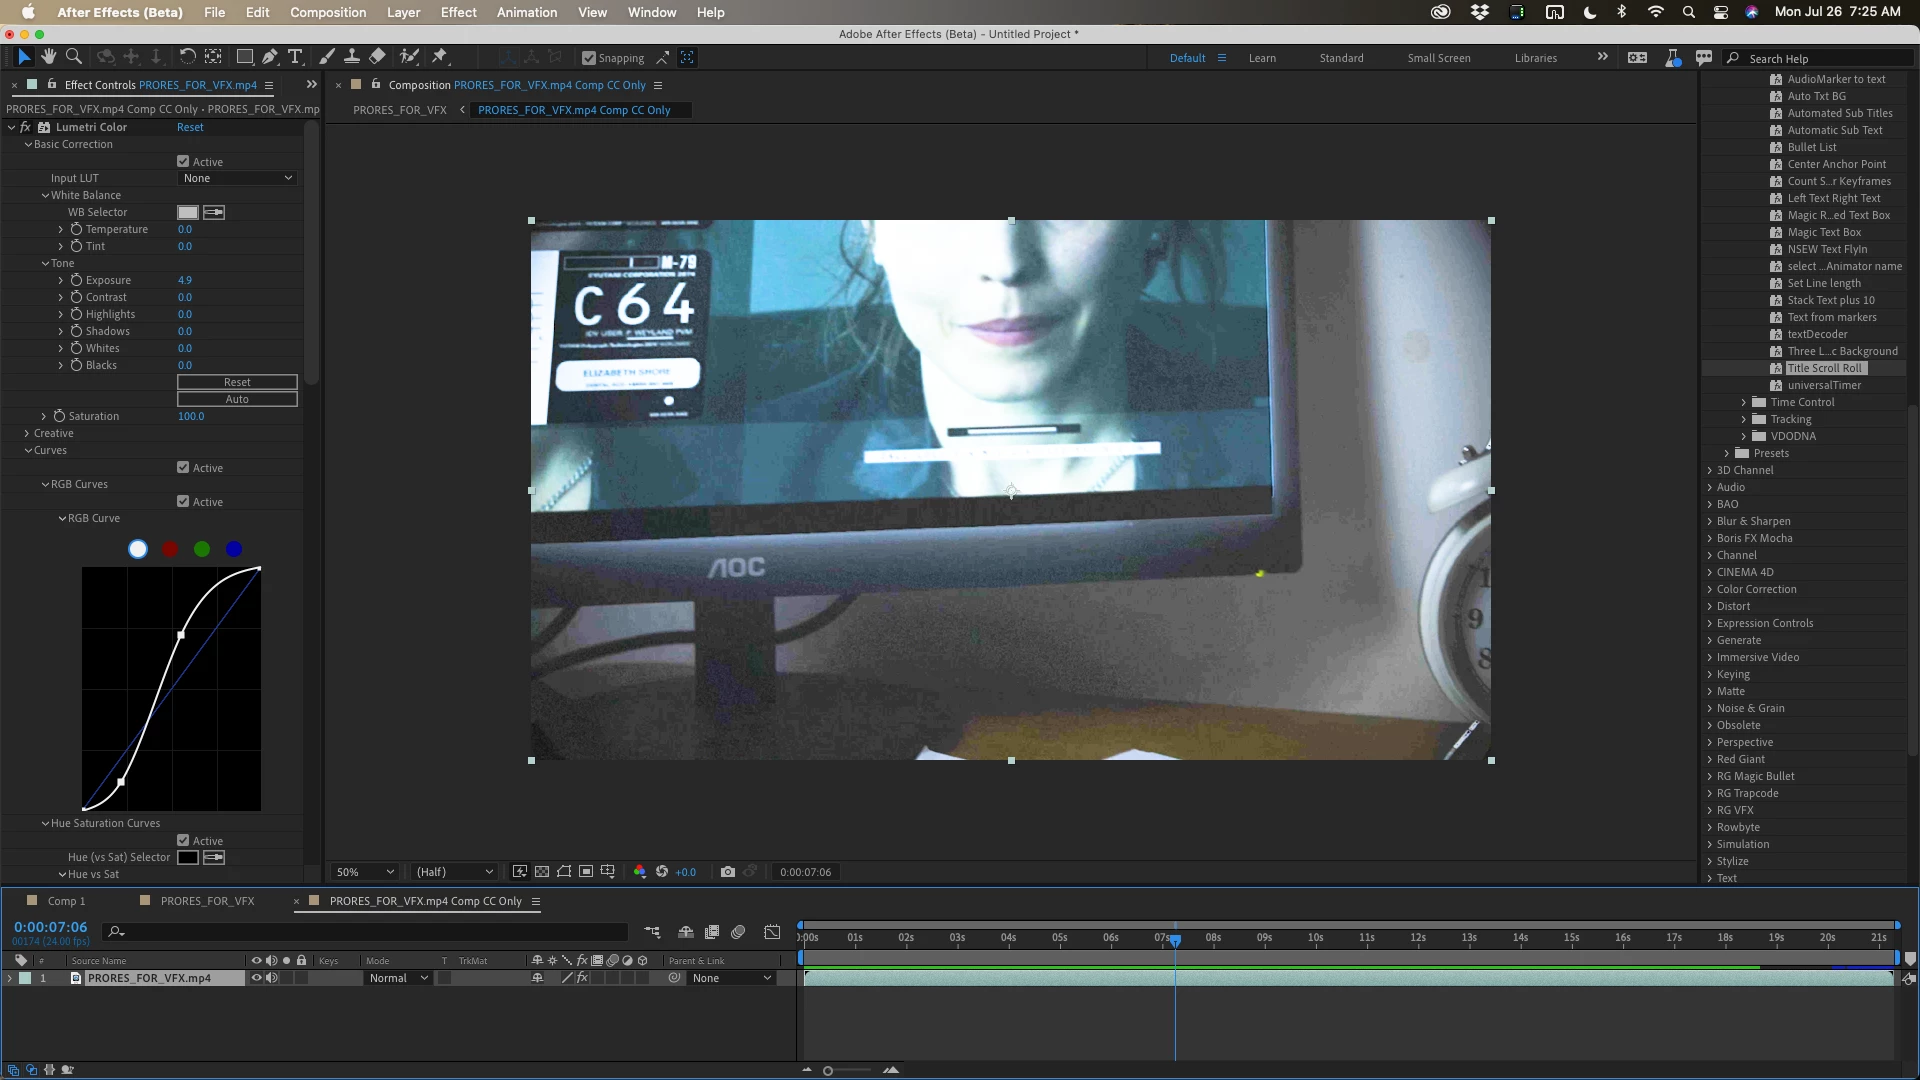Screen dimensions: 1920x1080
Task: Open the Input LUT dropdown
Action: (x=238, y=178)
